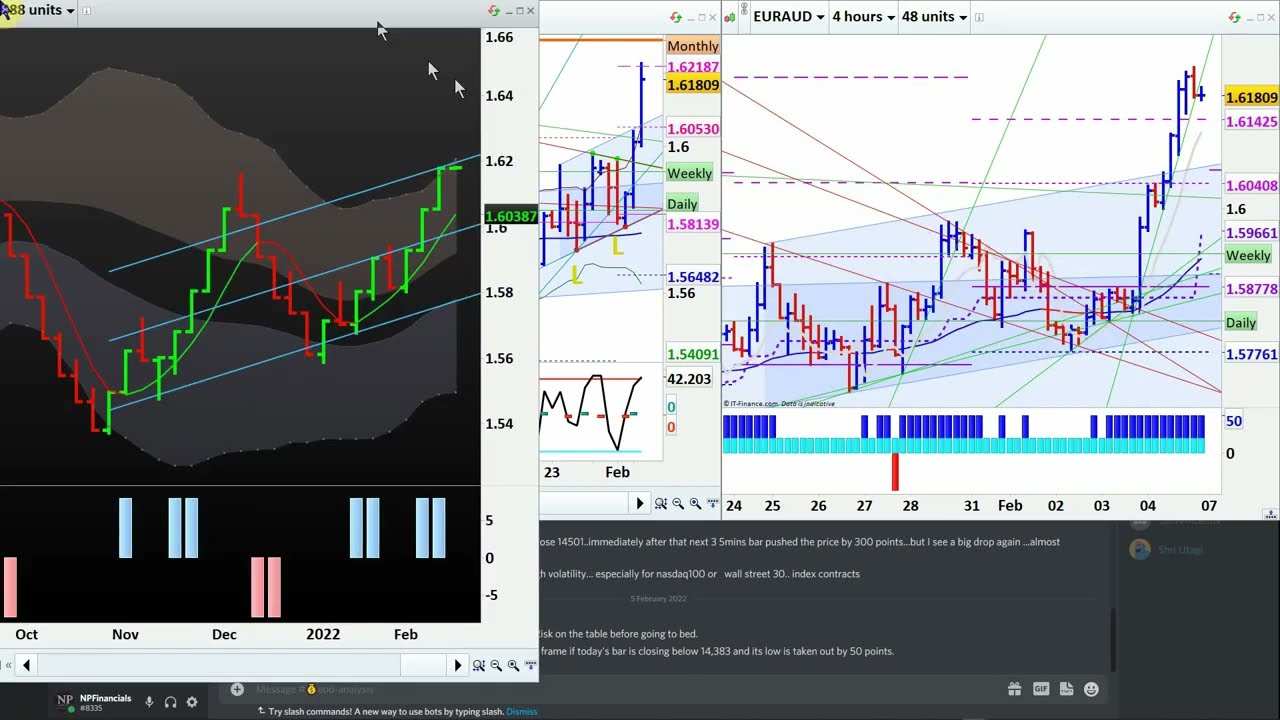Click the play arrow under the middle chart
This screenshot has width=1280, height=720.
(x=640, y=504)
